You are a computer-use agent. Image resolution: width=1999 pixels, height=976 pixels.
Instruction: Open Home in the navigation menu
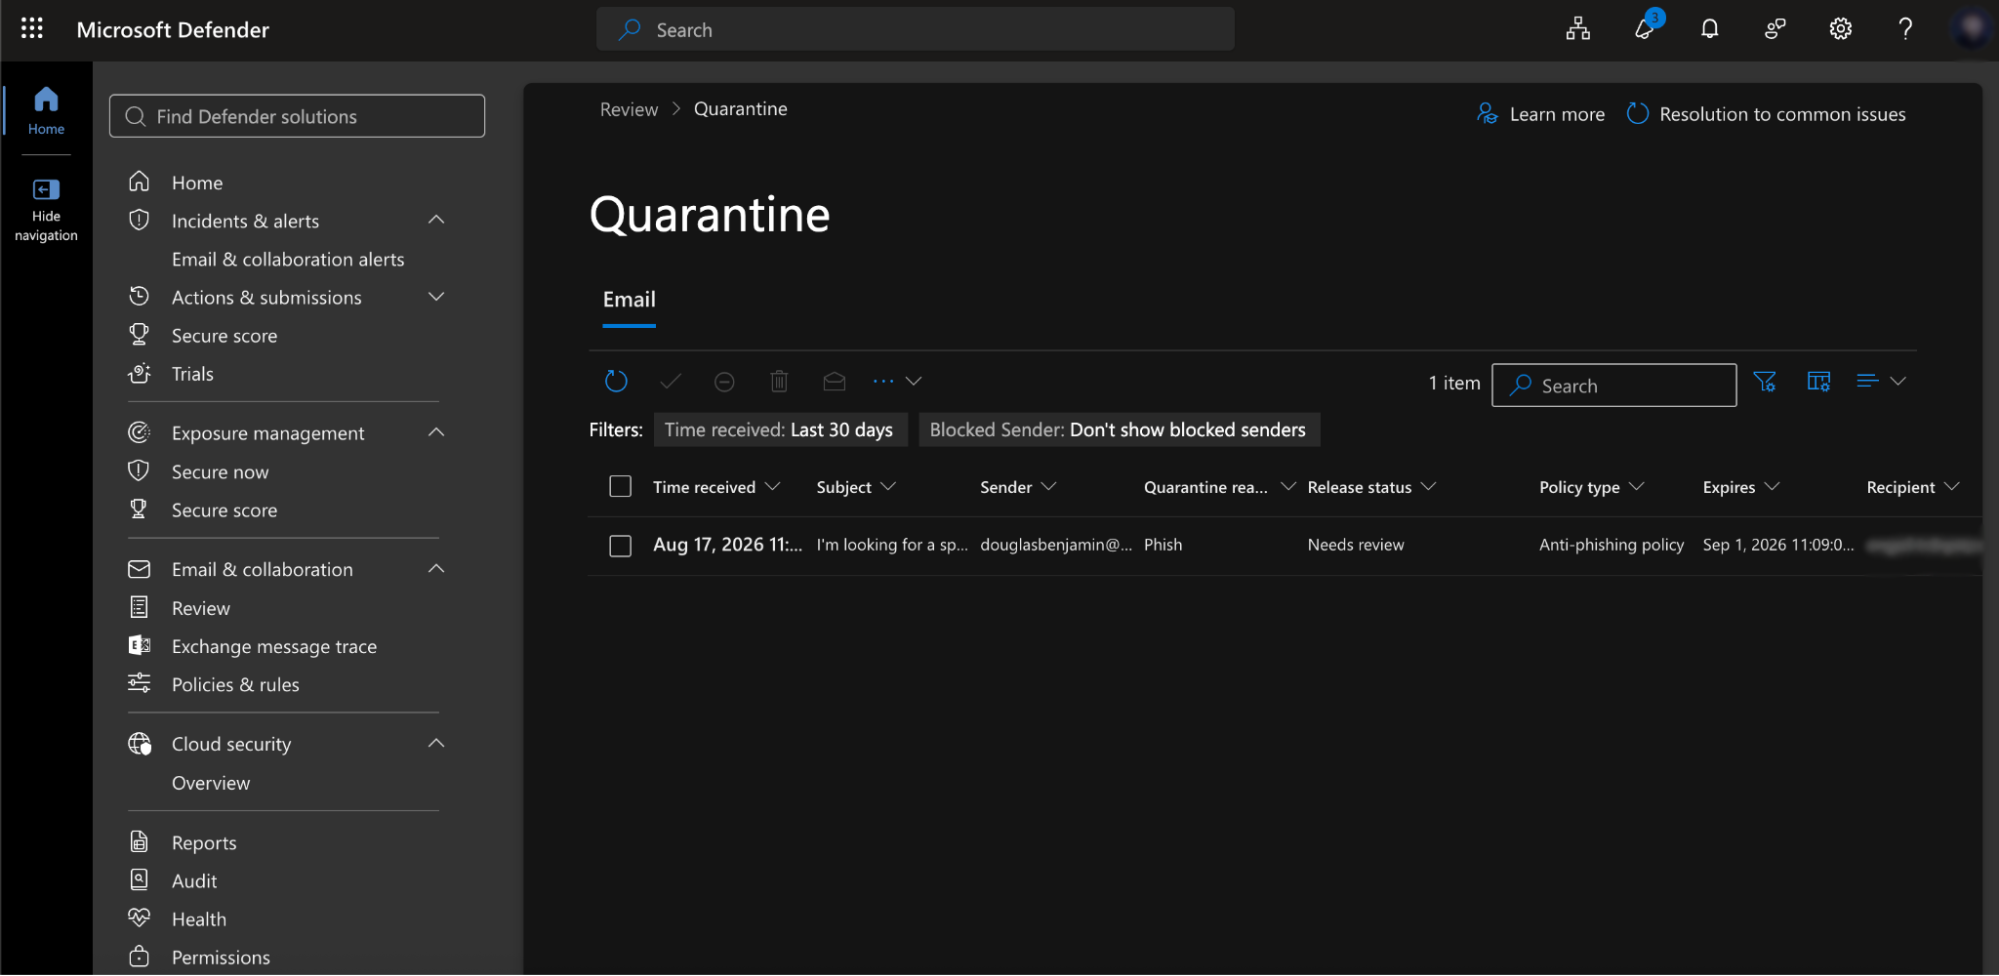197,183
